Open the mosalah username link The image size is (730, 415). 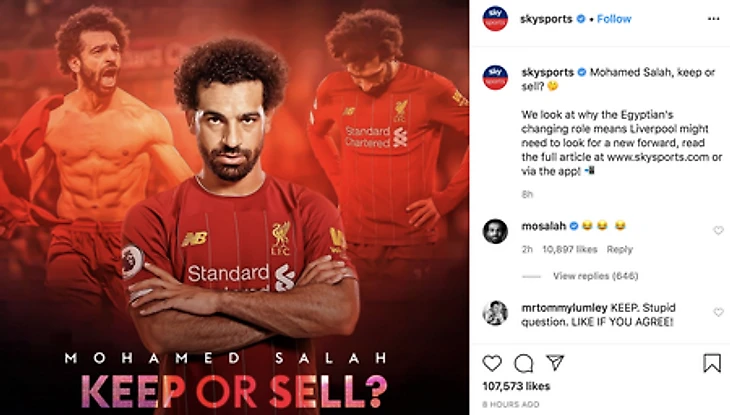click(x=544, y=226)
